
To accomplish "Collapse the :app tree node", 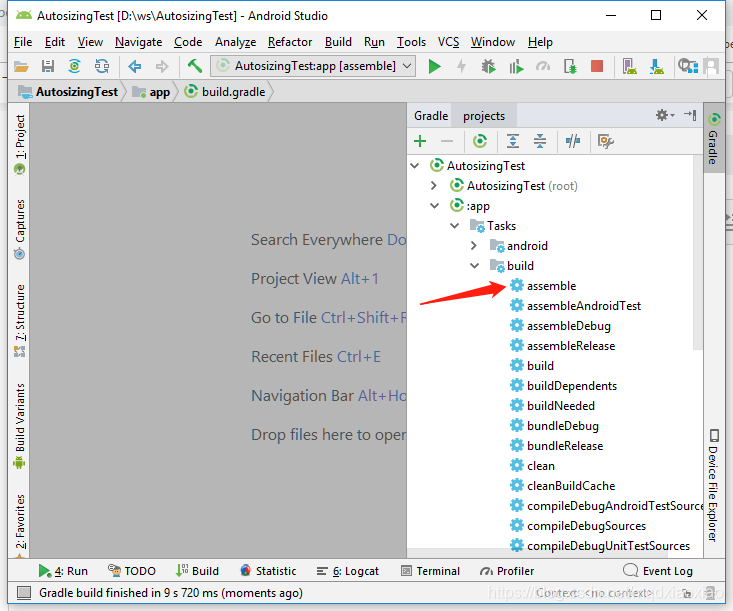I will click(434, 206).
